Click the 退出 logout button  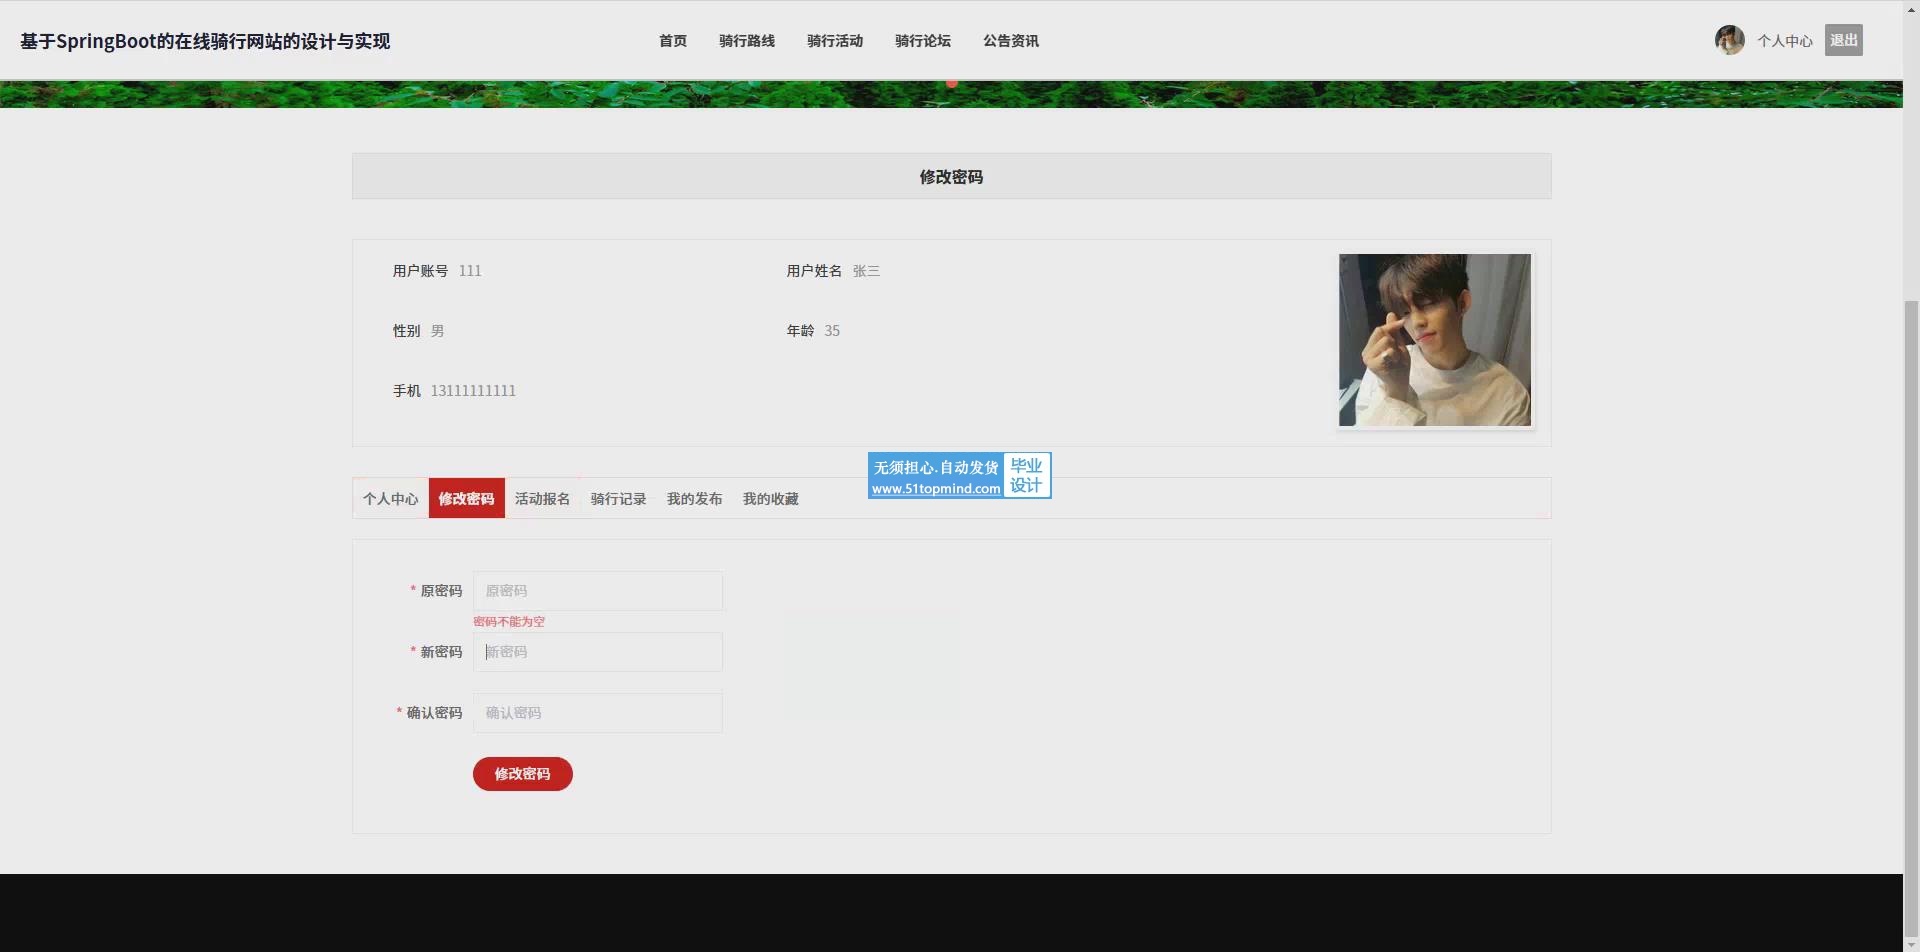click(1843, 40)
